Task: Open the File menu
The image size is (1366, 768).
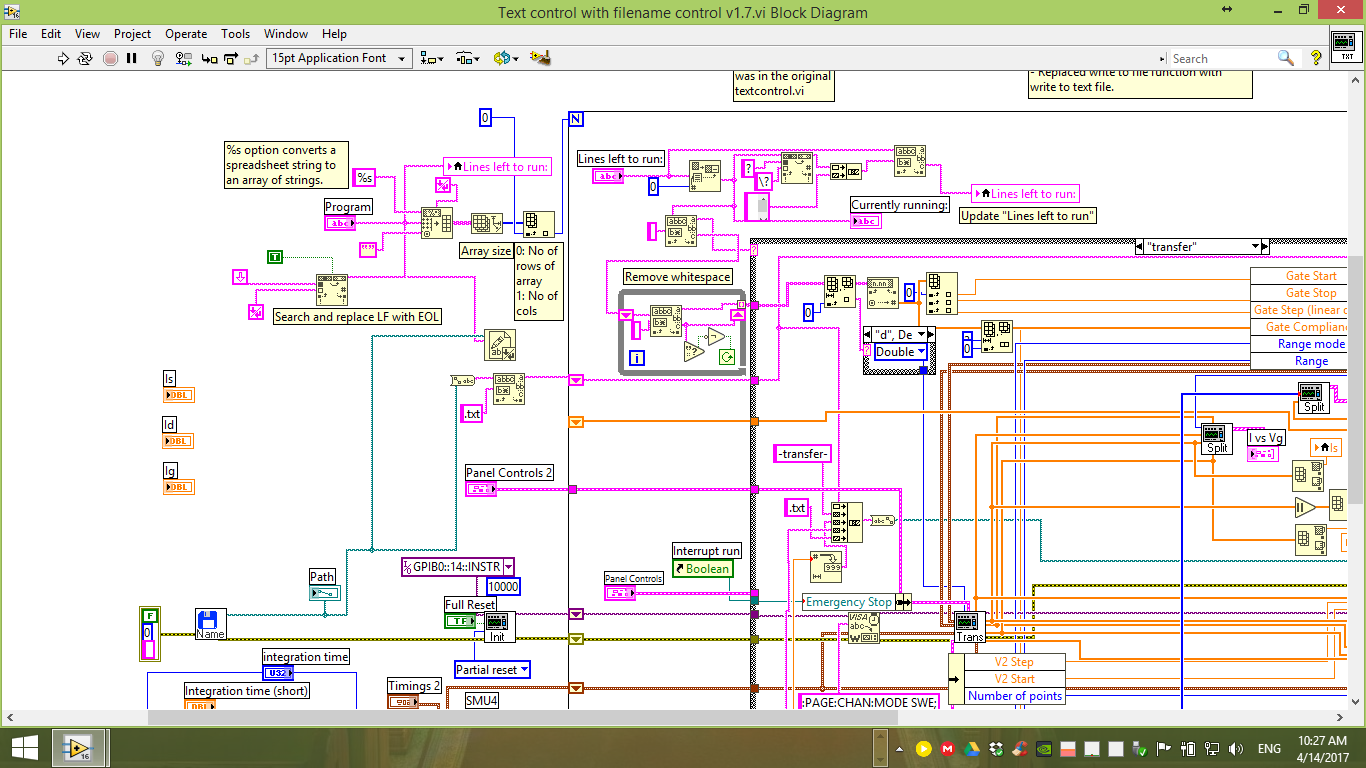Action: tap(18, 33)
